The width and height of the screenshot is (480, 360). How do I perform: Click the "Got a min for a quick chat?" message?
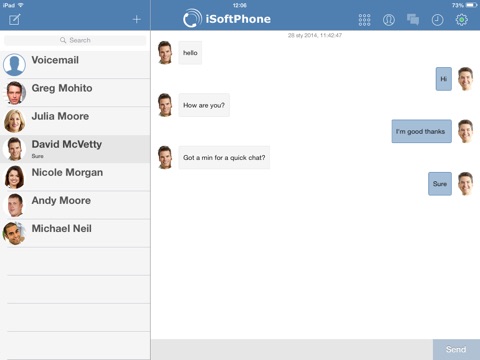tap(224, 158)
